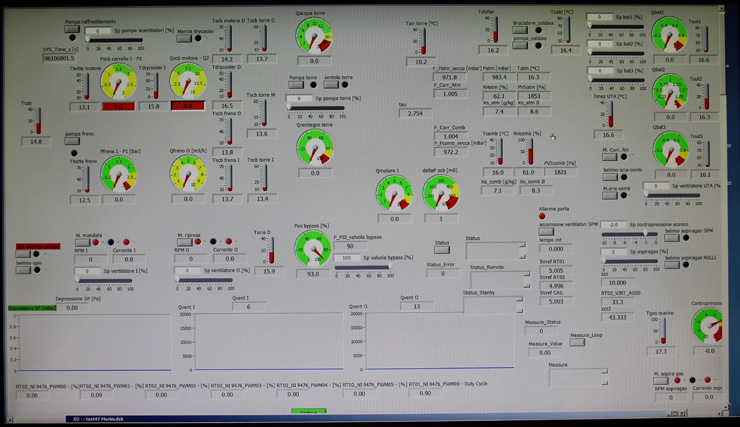Toggle the bruciatore_caldaia button
Viewport: 740px width, 427px height.
520,30
